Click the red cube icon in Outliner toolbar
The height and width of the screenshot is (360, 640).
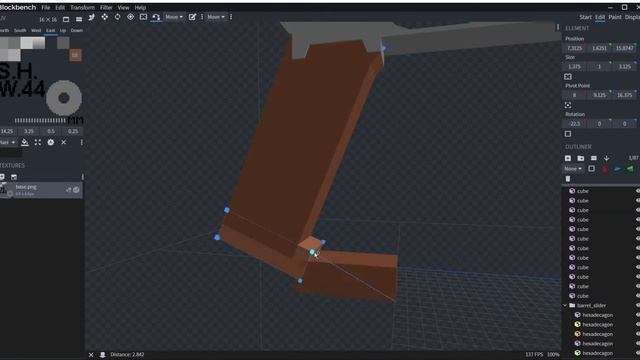pyautogui.click(x=604, y=169)
